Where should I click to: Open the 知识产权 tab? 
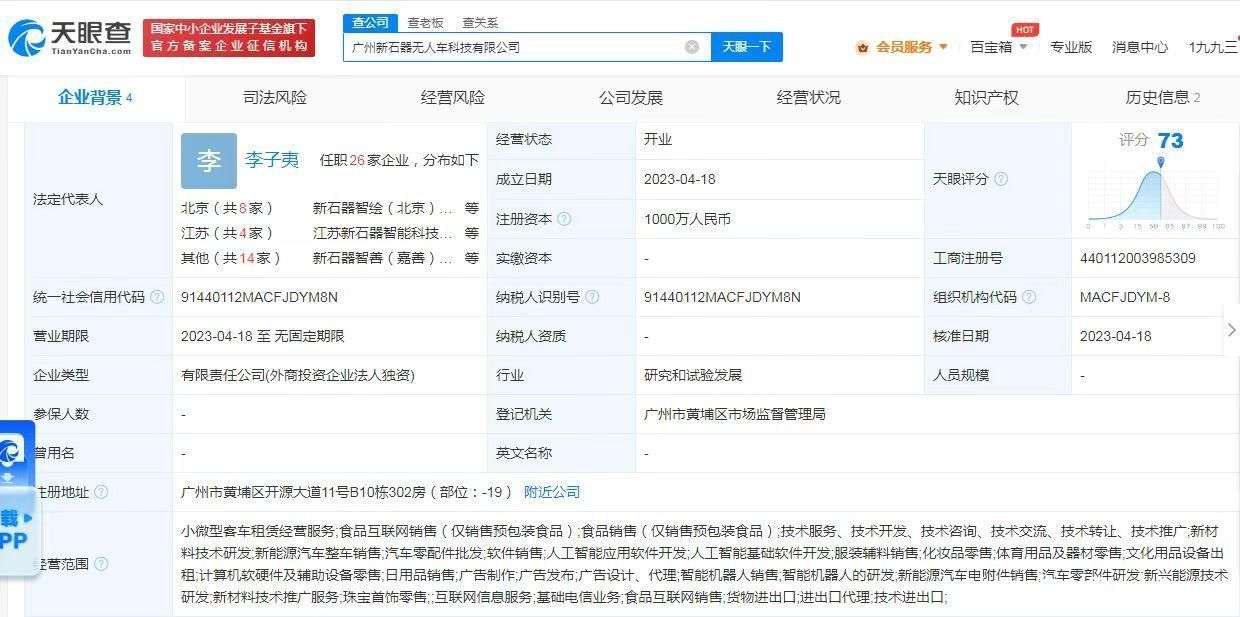(987, 97)
